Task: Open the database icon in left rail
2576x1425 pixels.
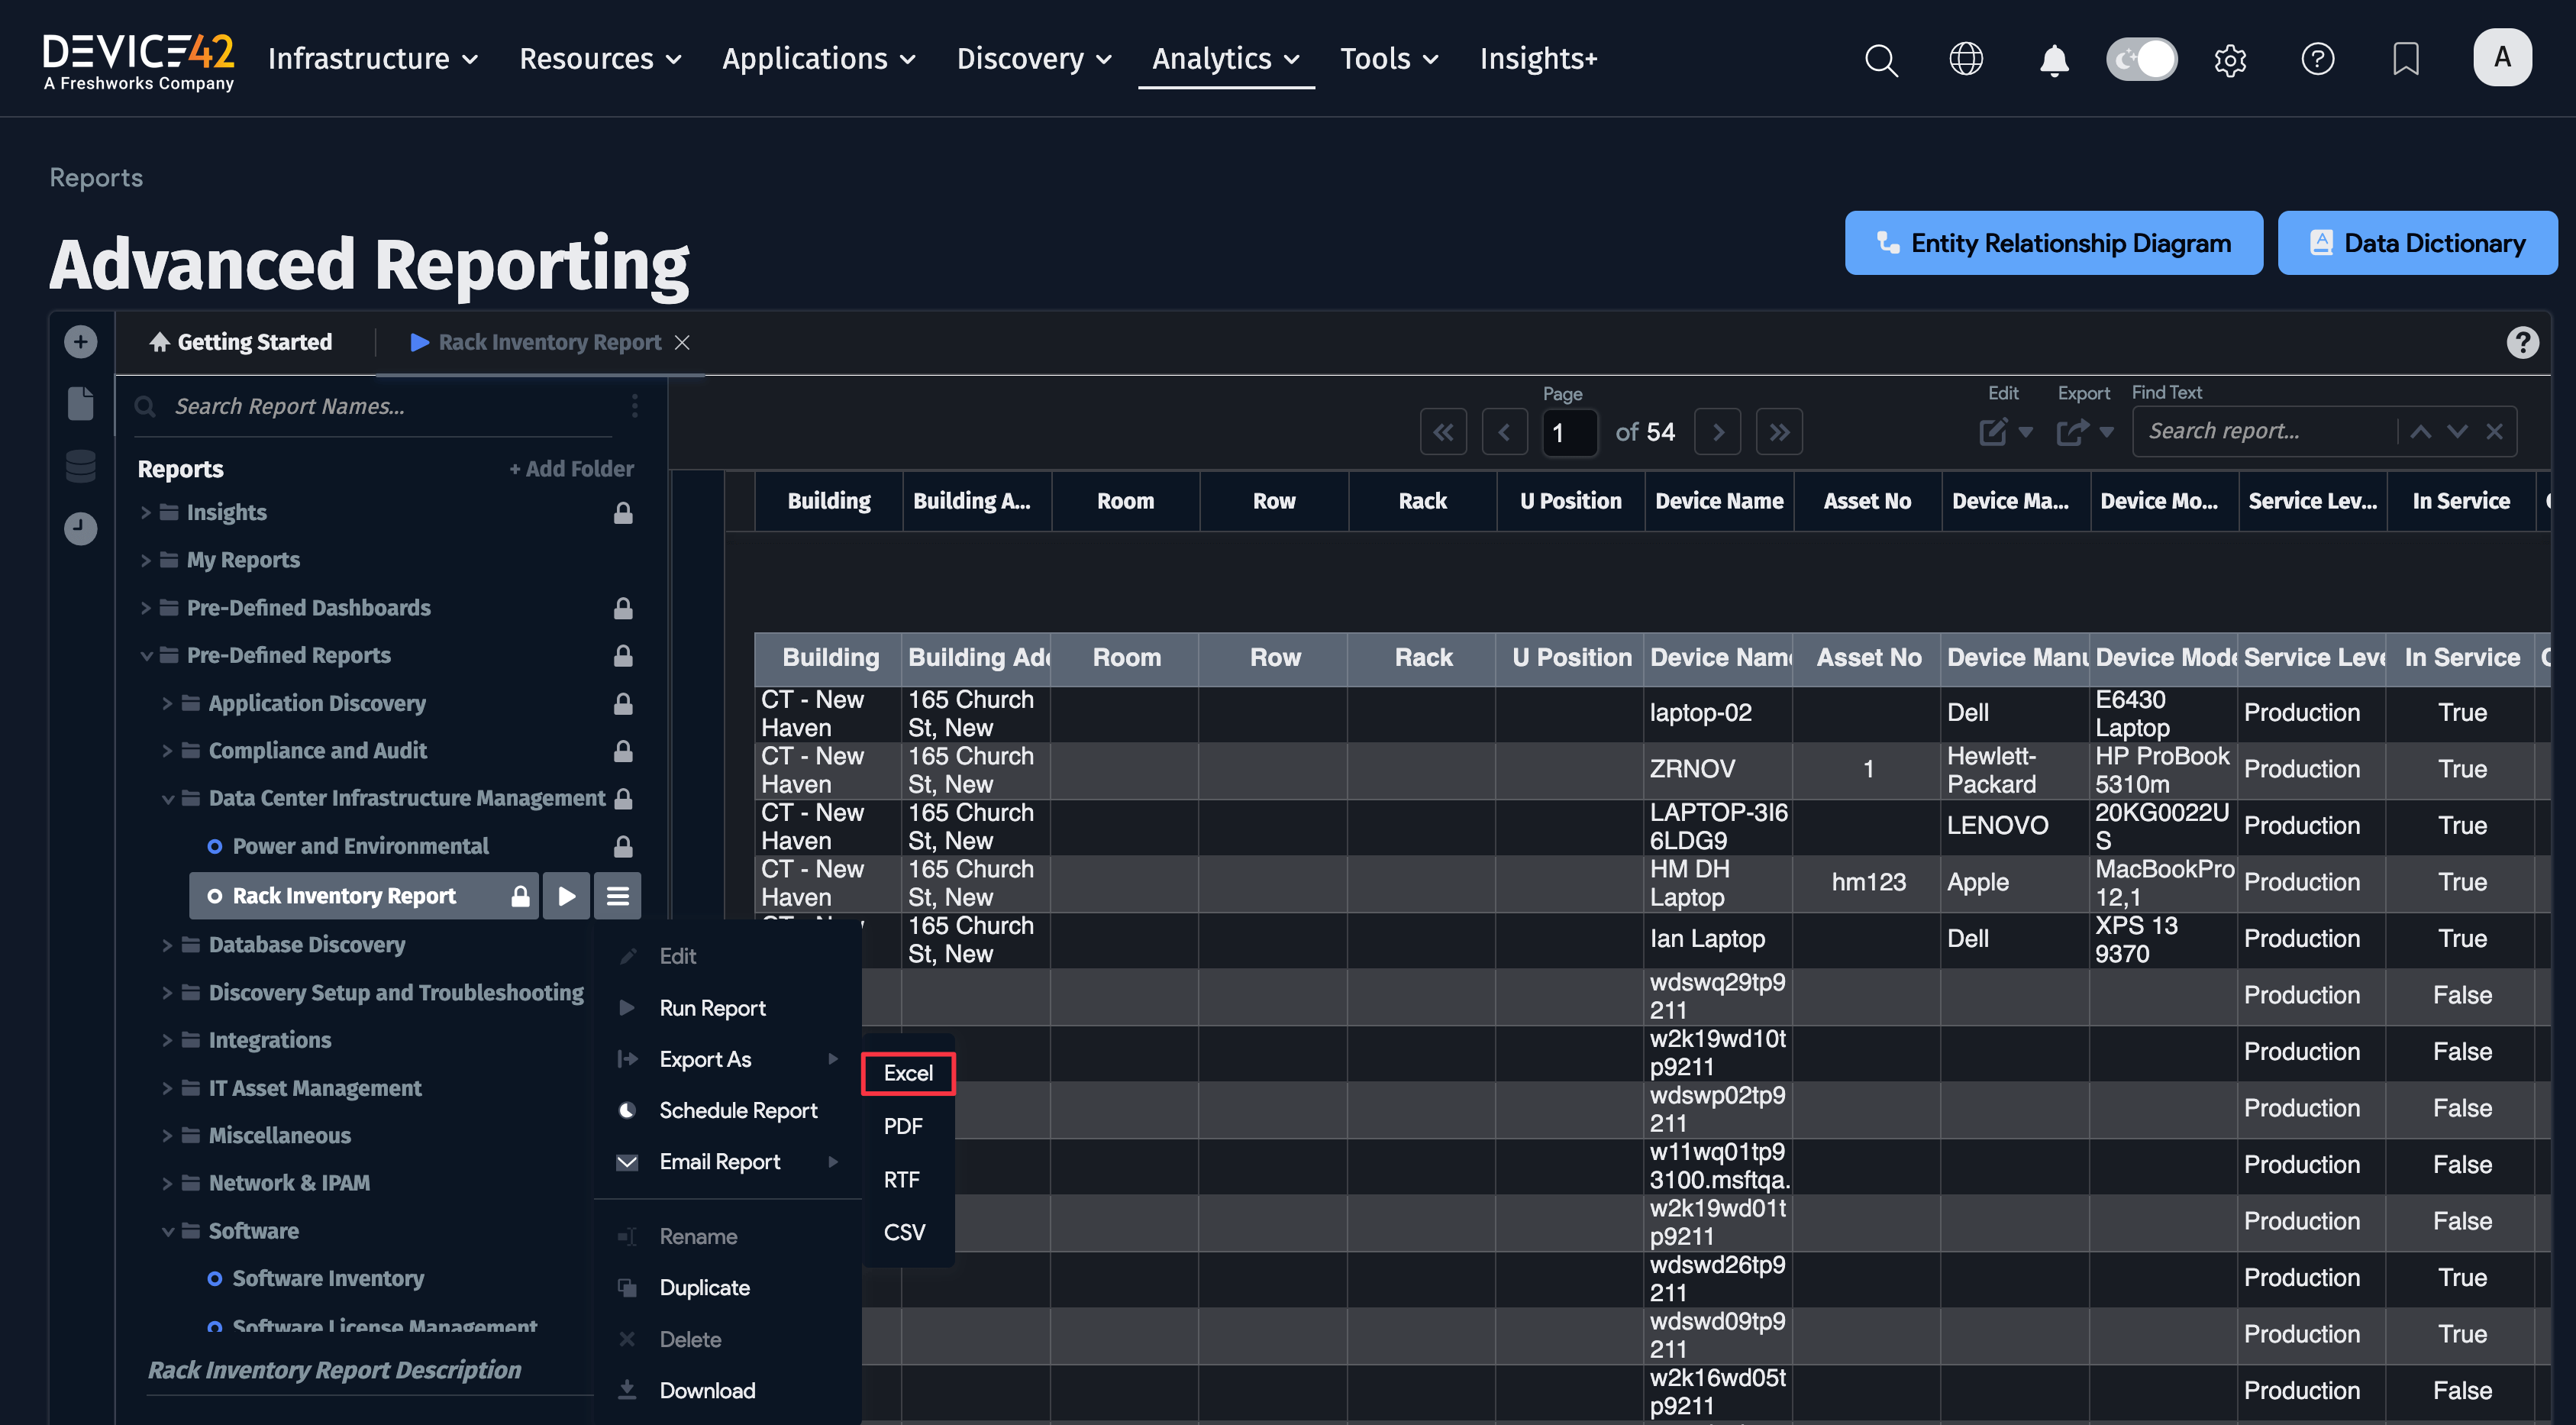Action: tap(81, 466)
